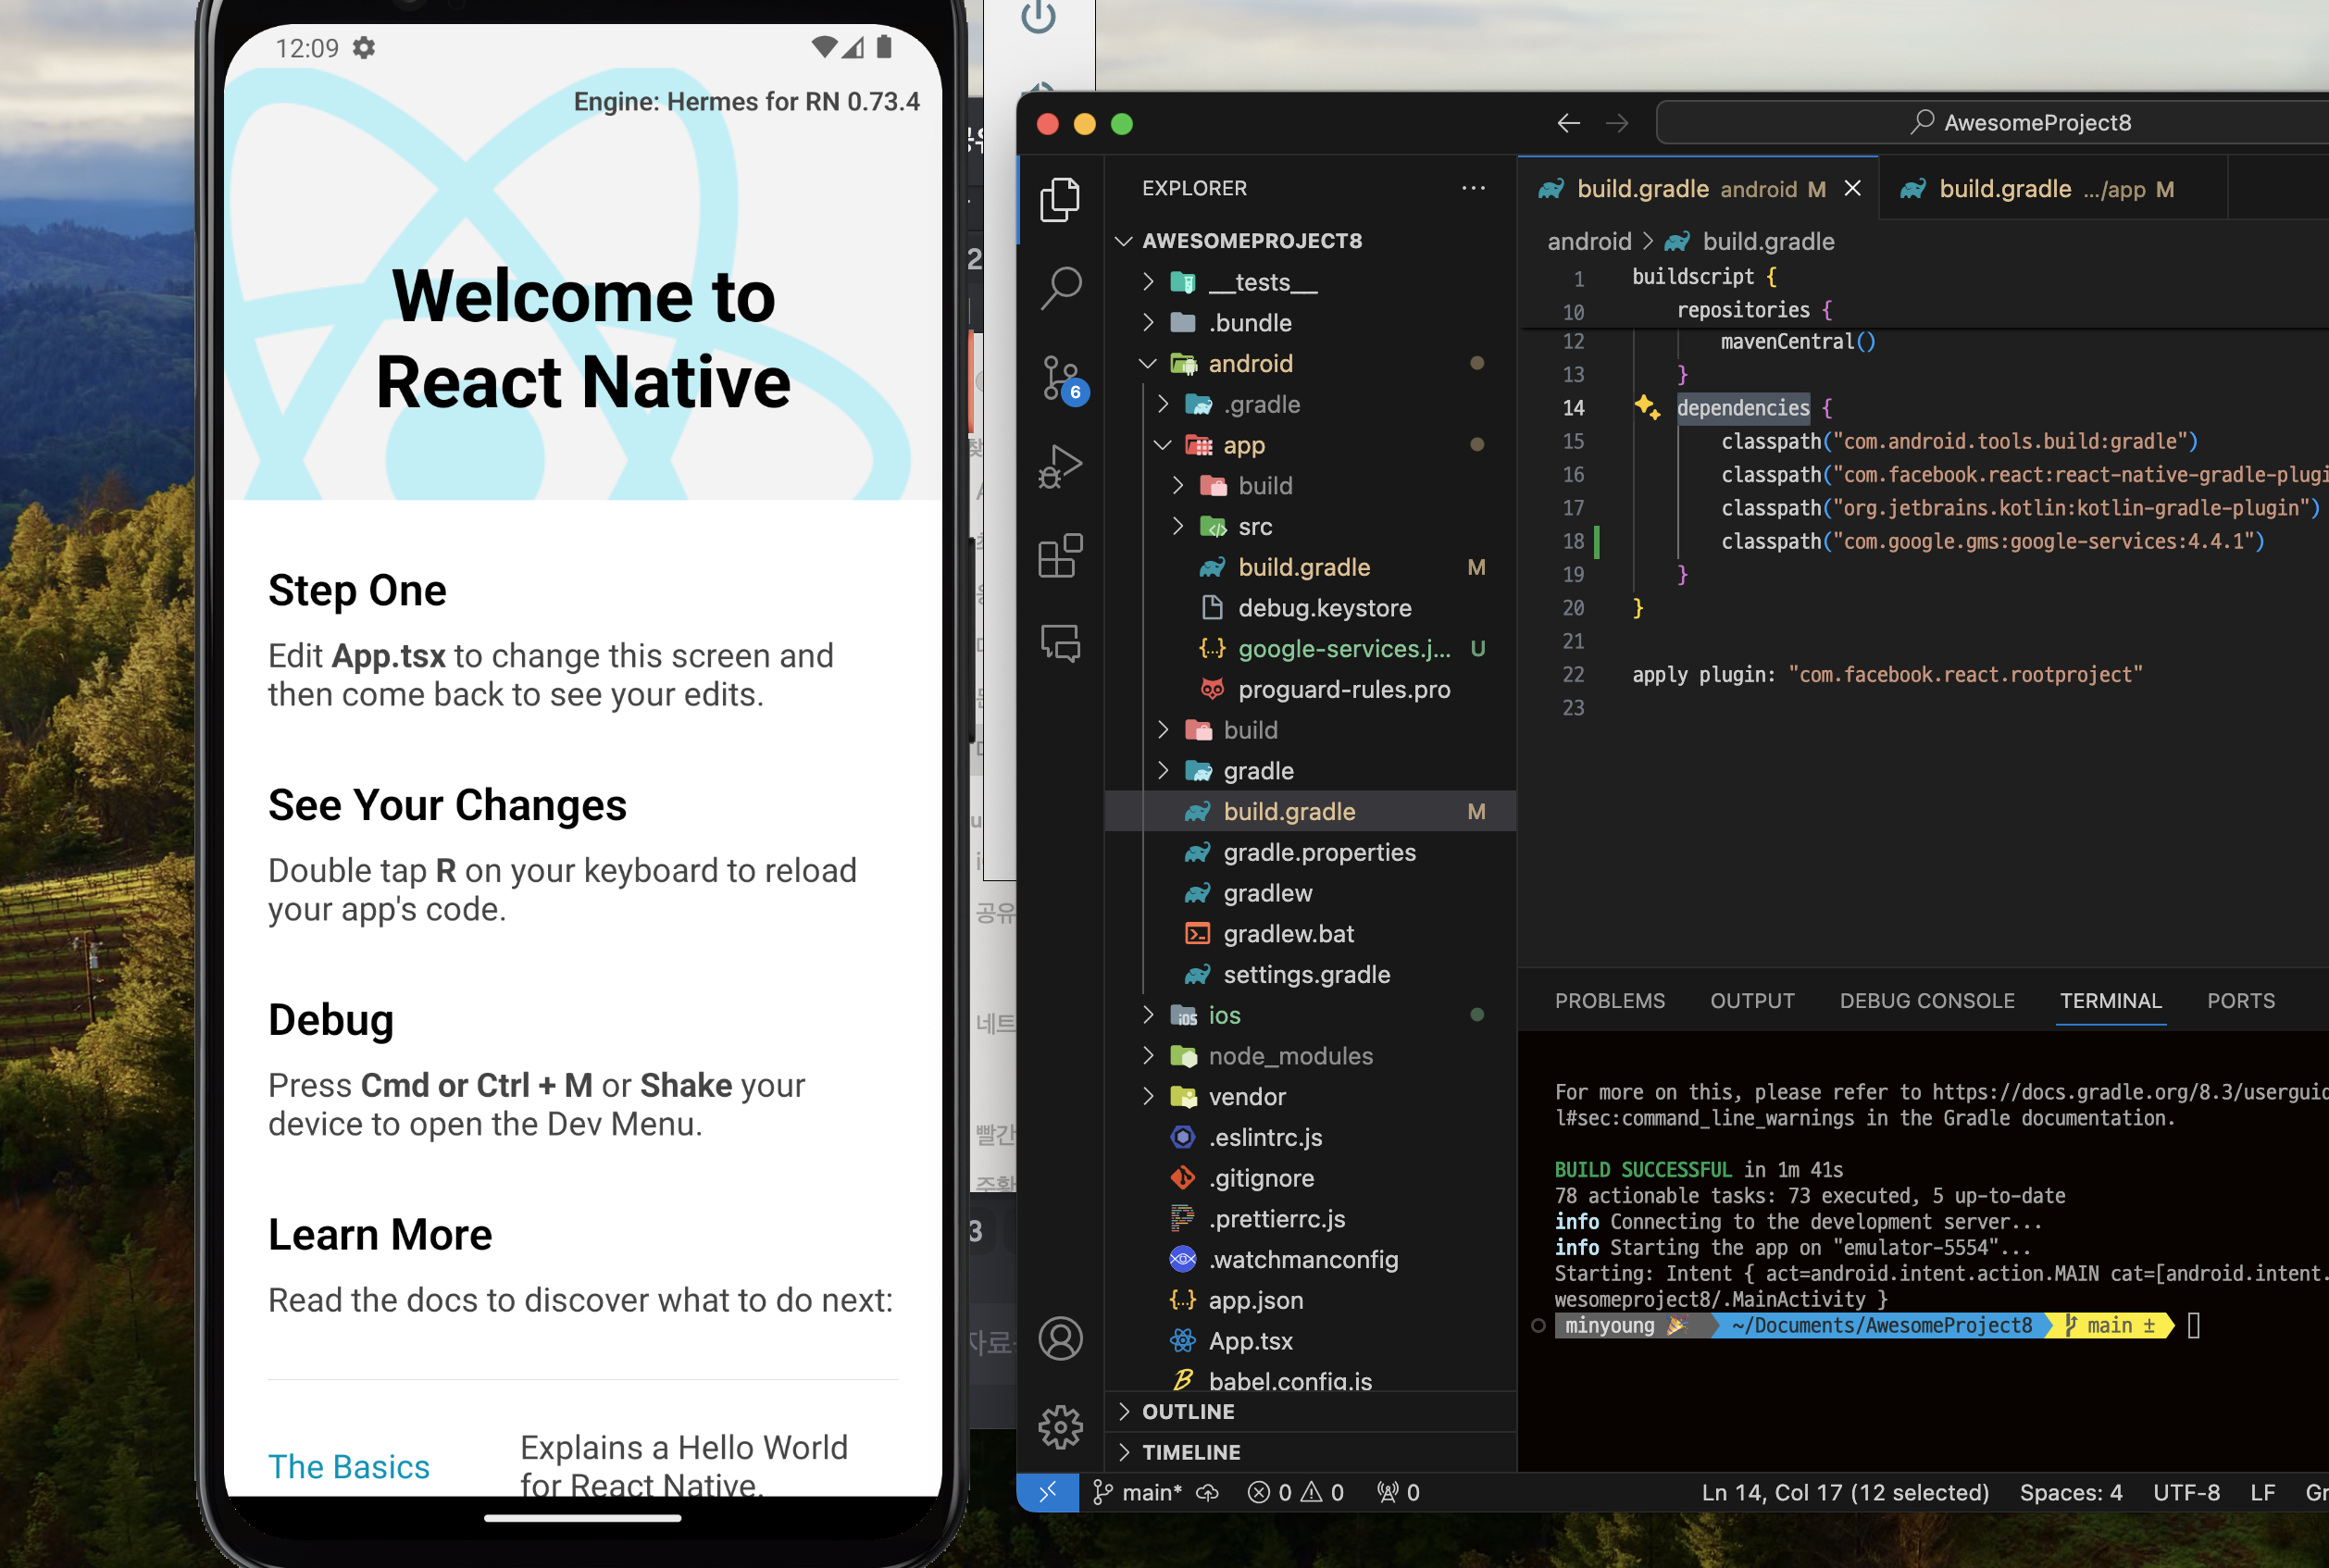
Task: Open app.json file
Action: (1311, 1300)
